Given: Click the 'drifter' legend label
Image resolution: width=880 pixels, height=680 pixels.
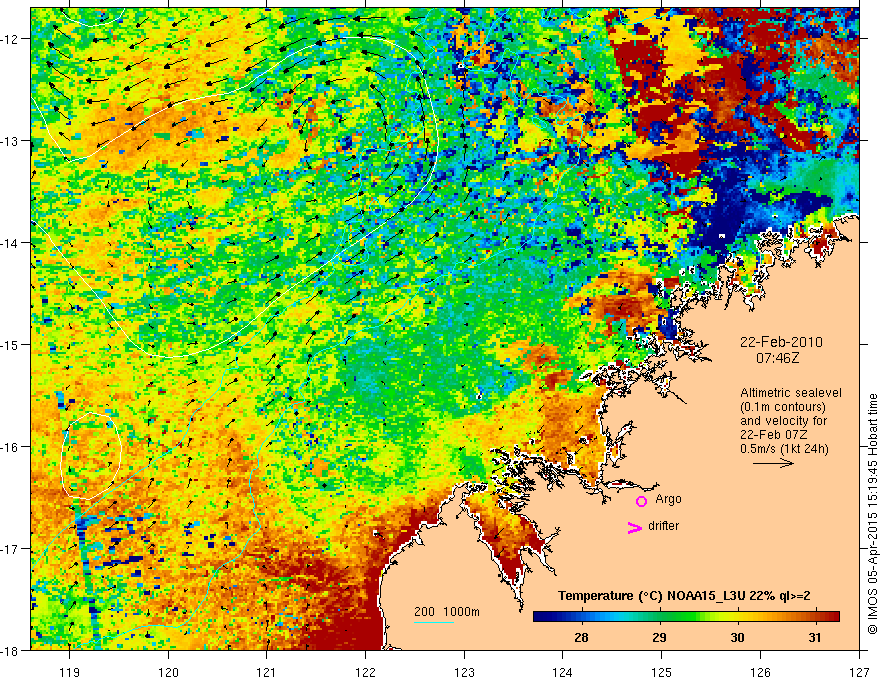Looking at the screenshot, I should coord(663,526).
